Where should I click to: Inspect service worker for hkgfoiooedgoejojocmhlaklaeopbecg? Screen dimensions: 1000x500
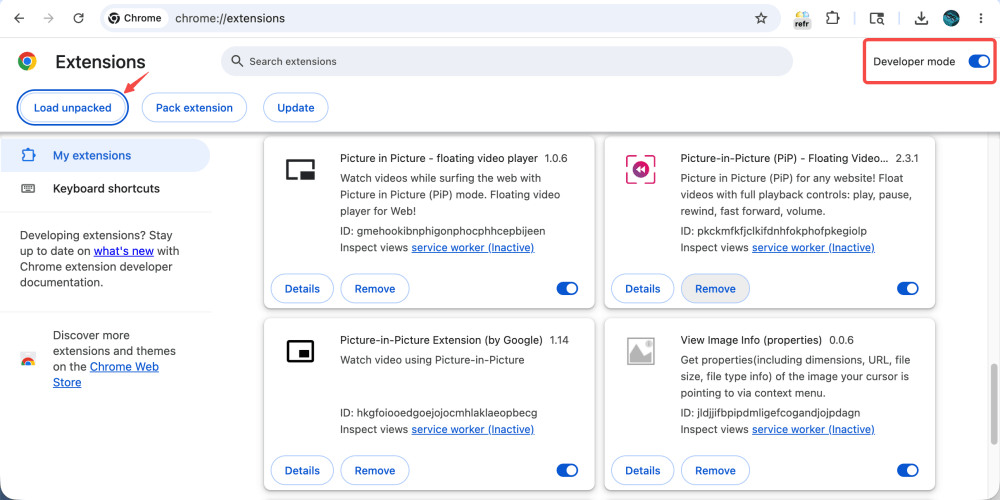click(x=473, y=429)
